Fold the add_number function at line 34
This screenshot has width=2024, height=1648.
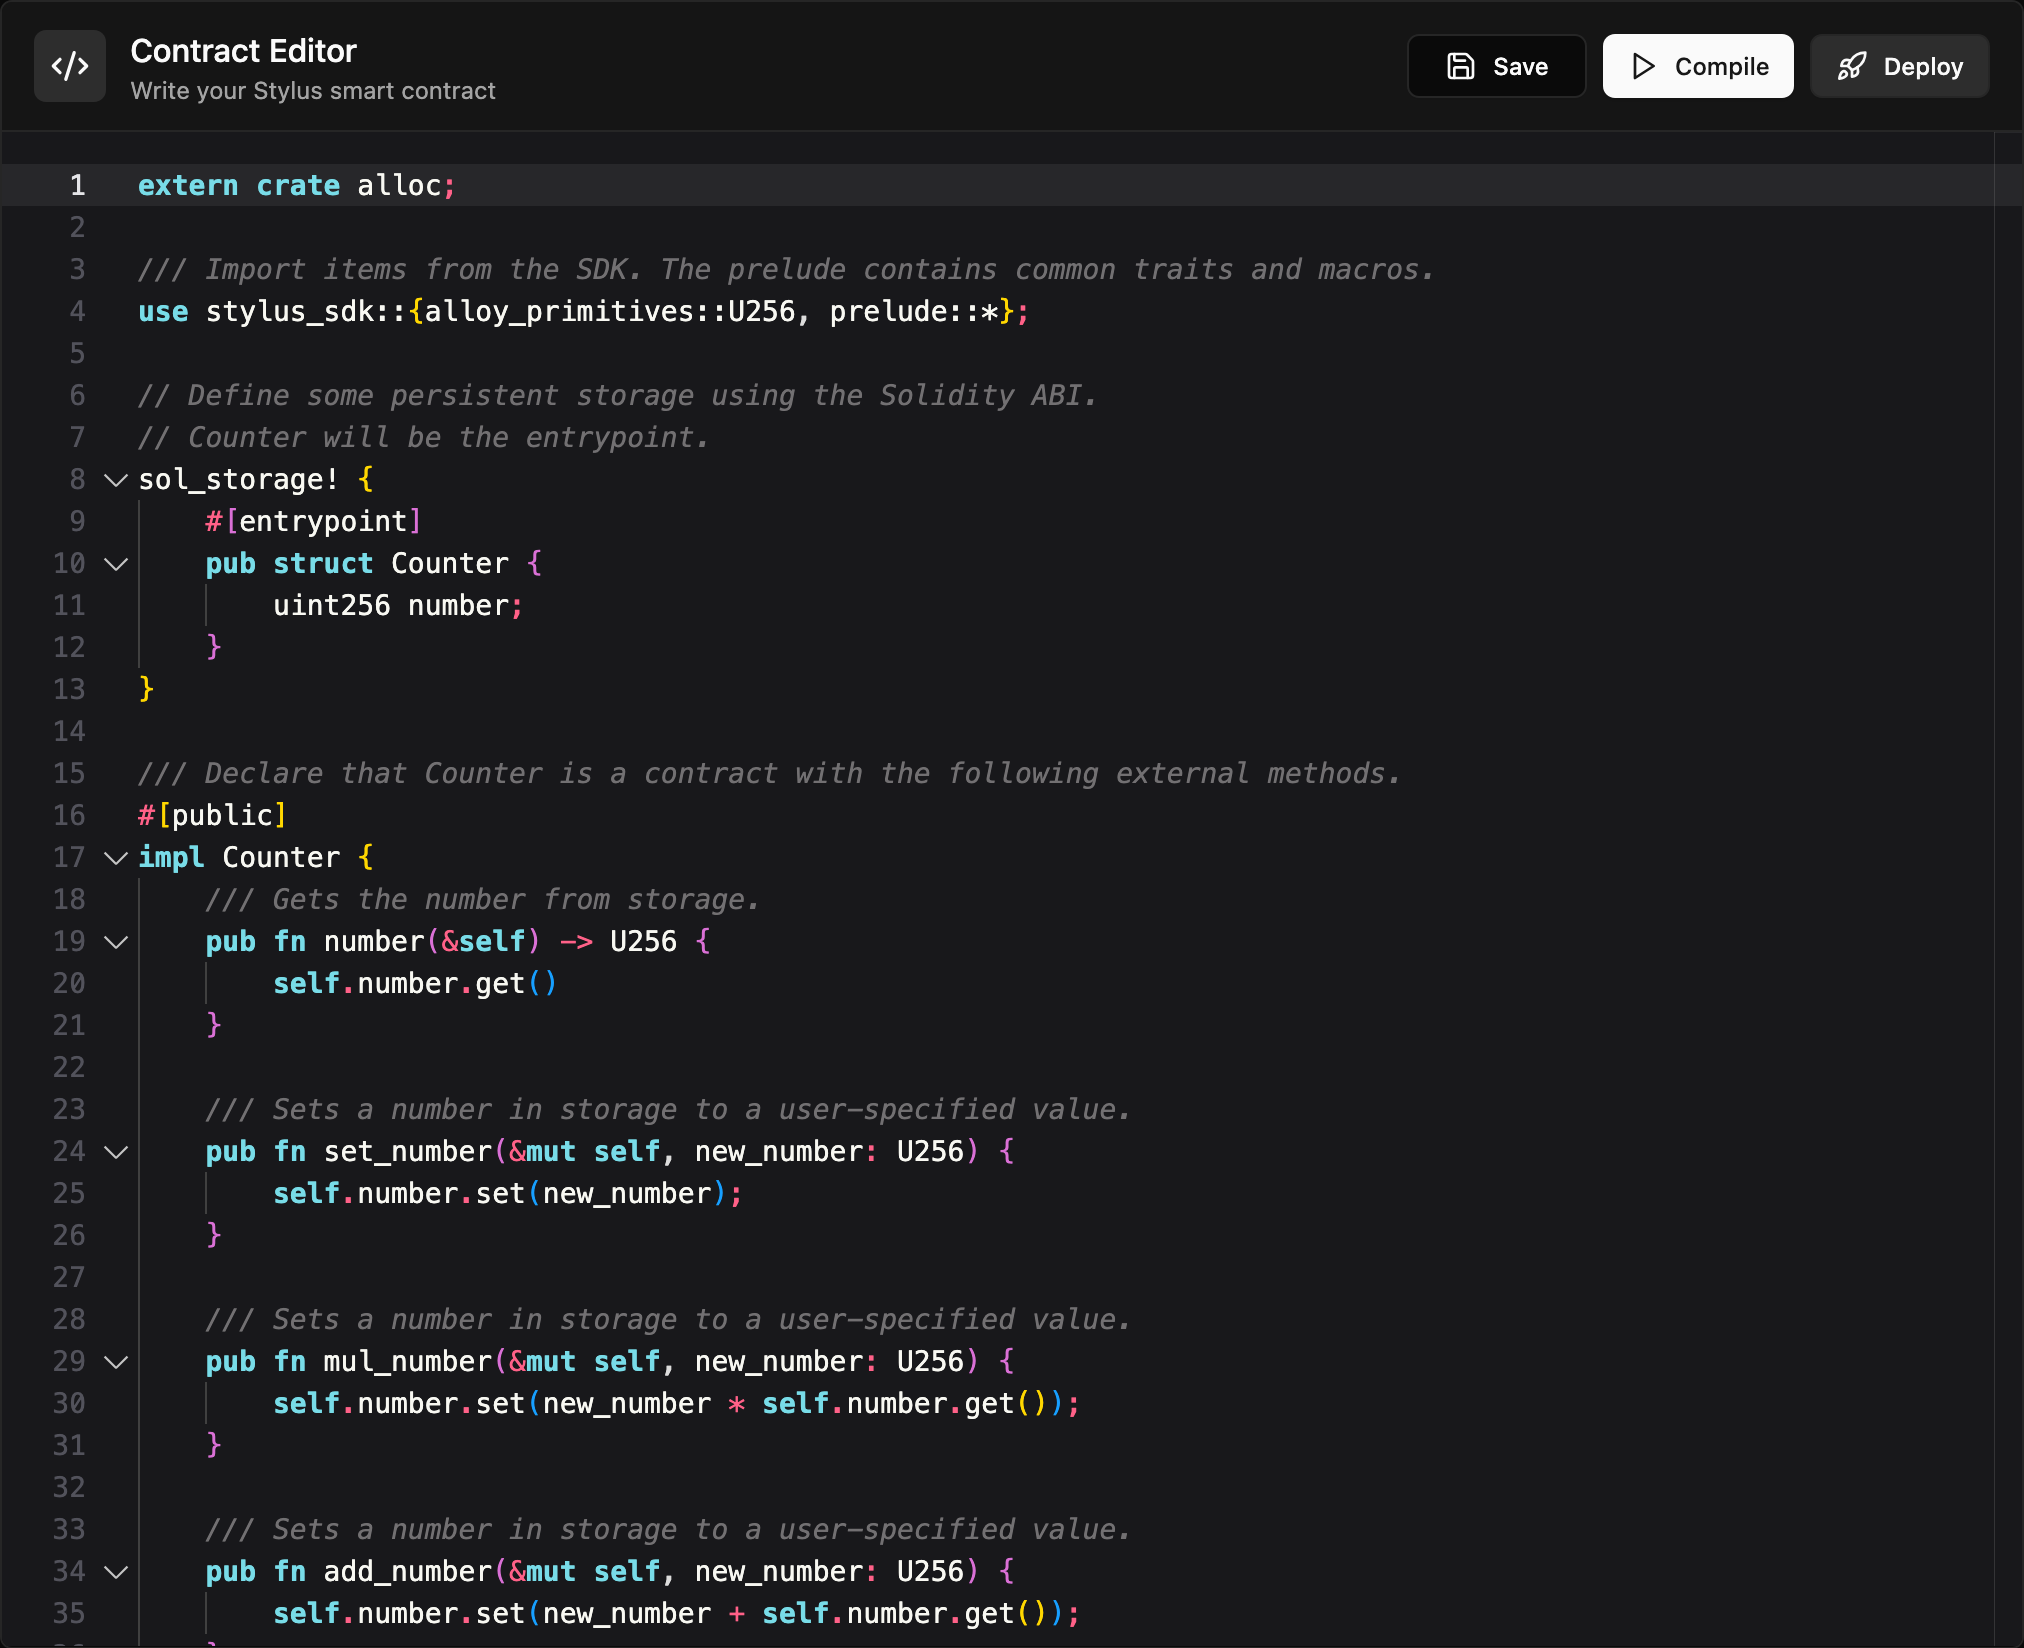[116, 1572]
